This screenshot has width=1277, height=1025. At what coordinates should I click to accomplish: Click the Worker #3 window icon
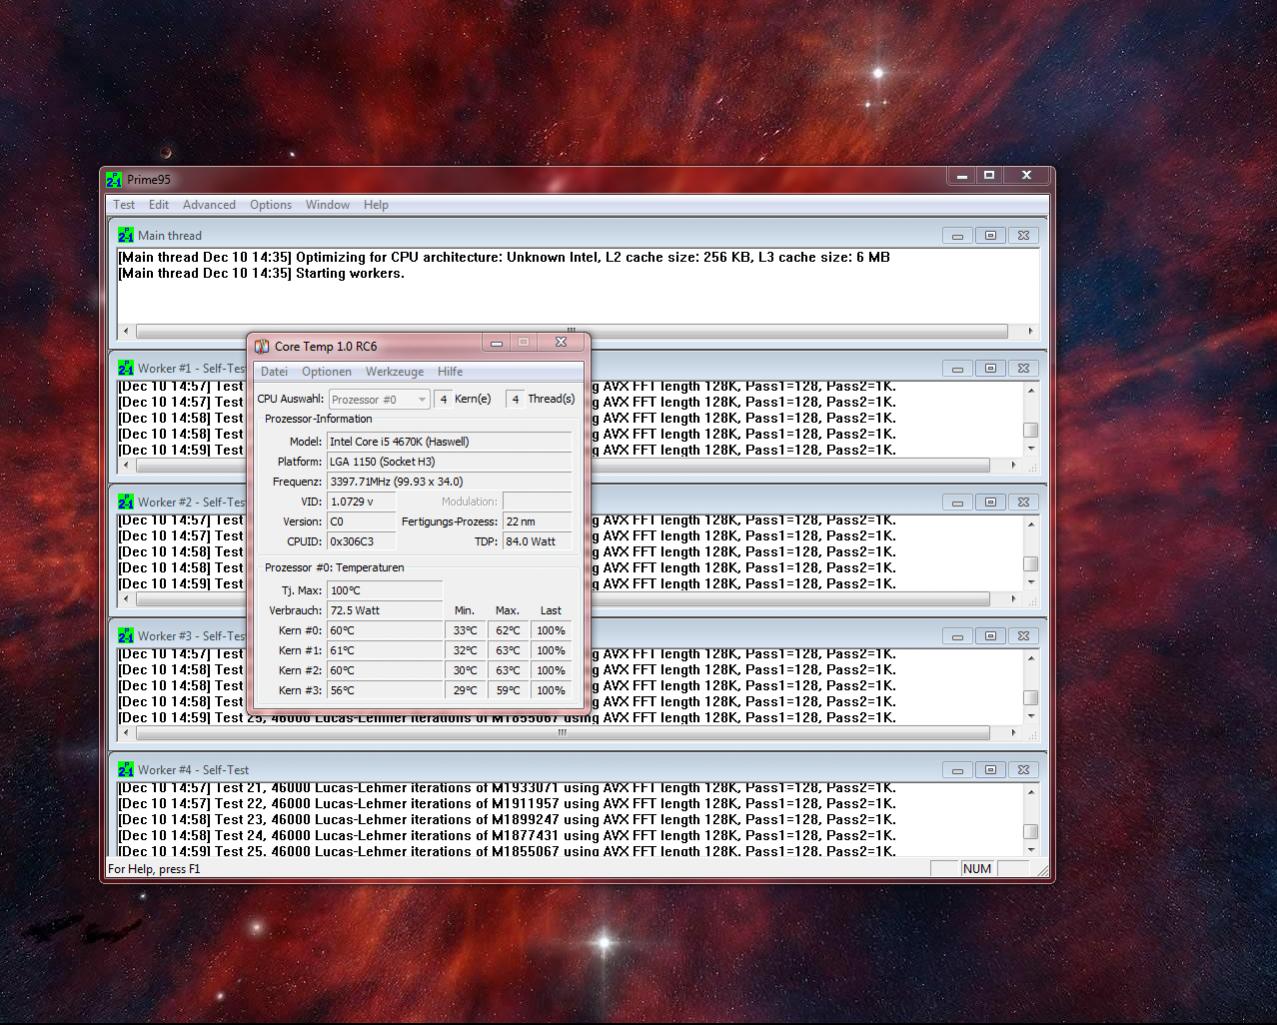125,636
